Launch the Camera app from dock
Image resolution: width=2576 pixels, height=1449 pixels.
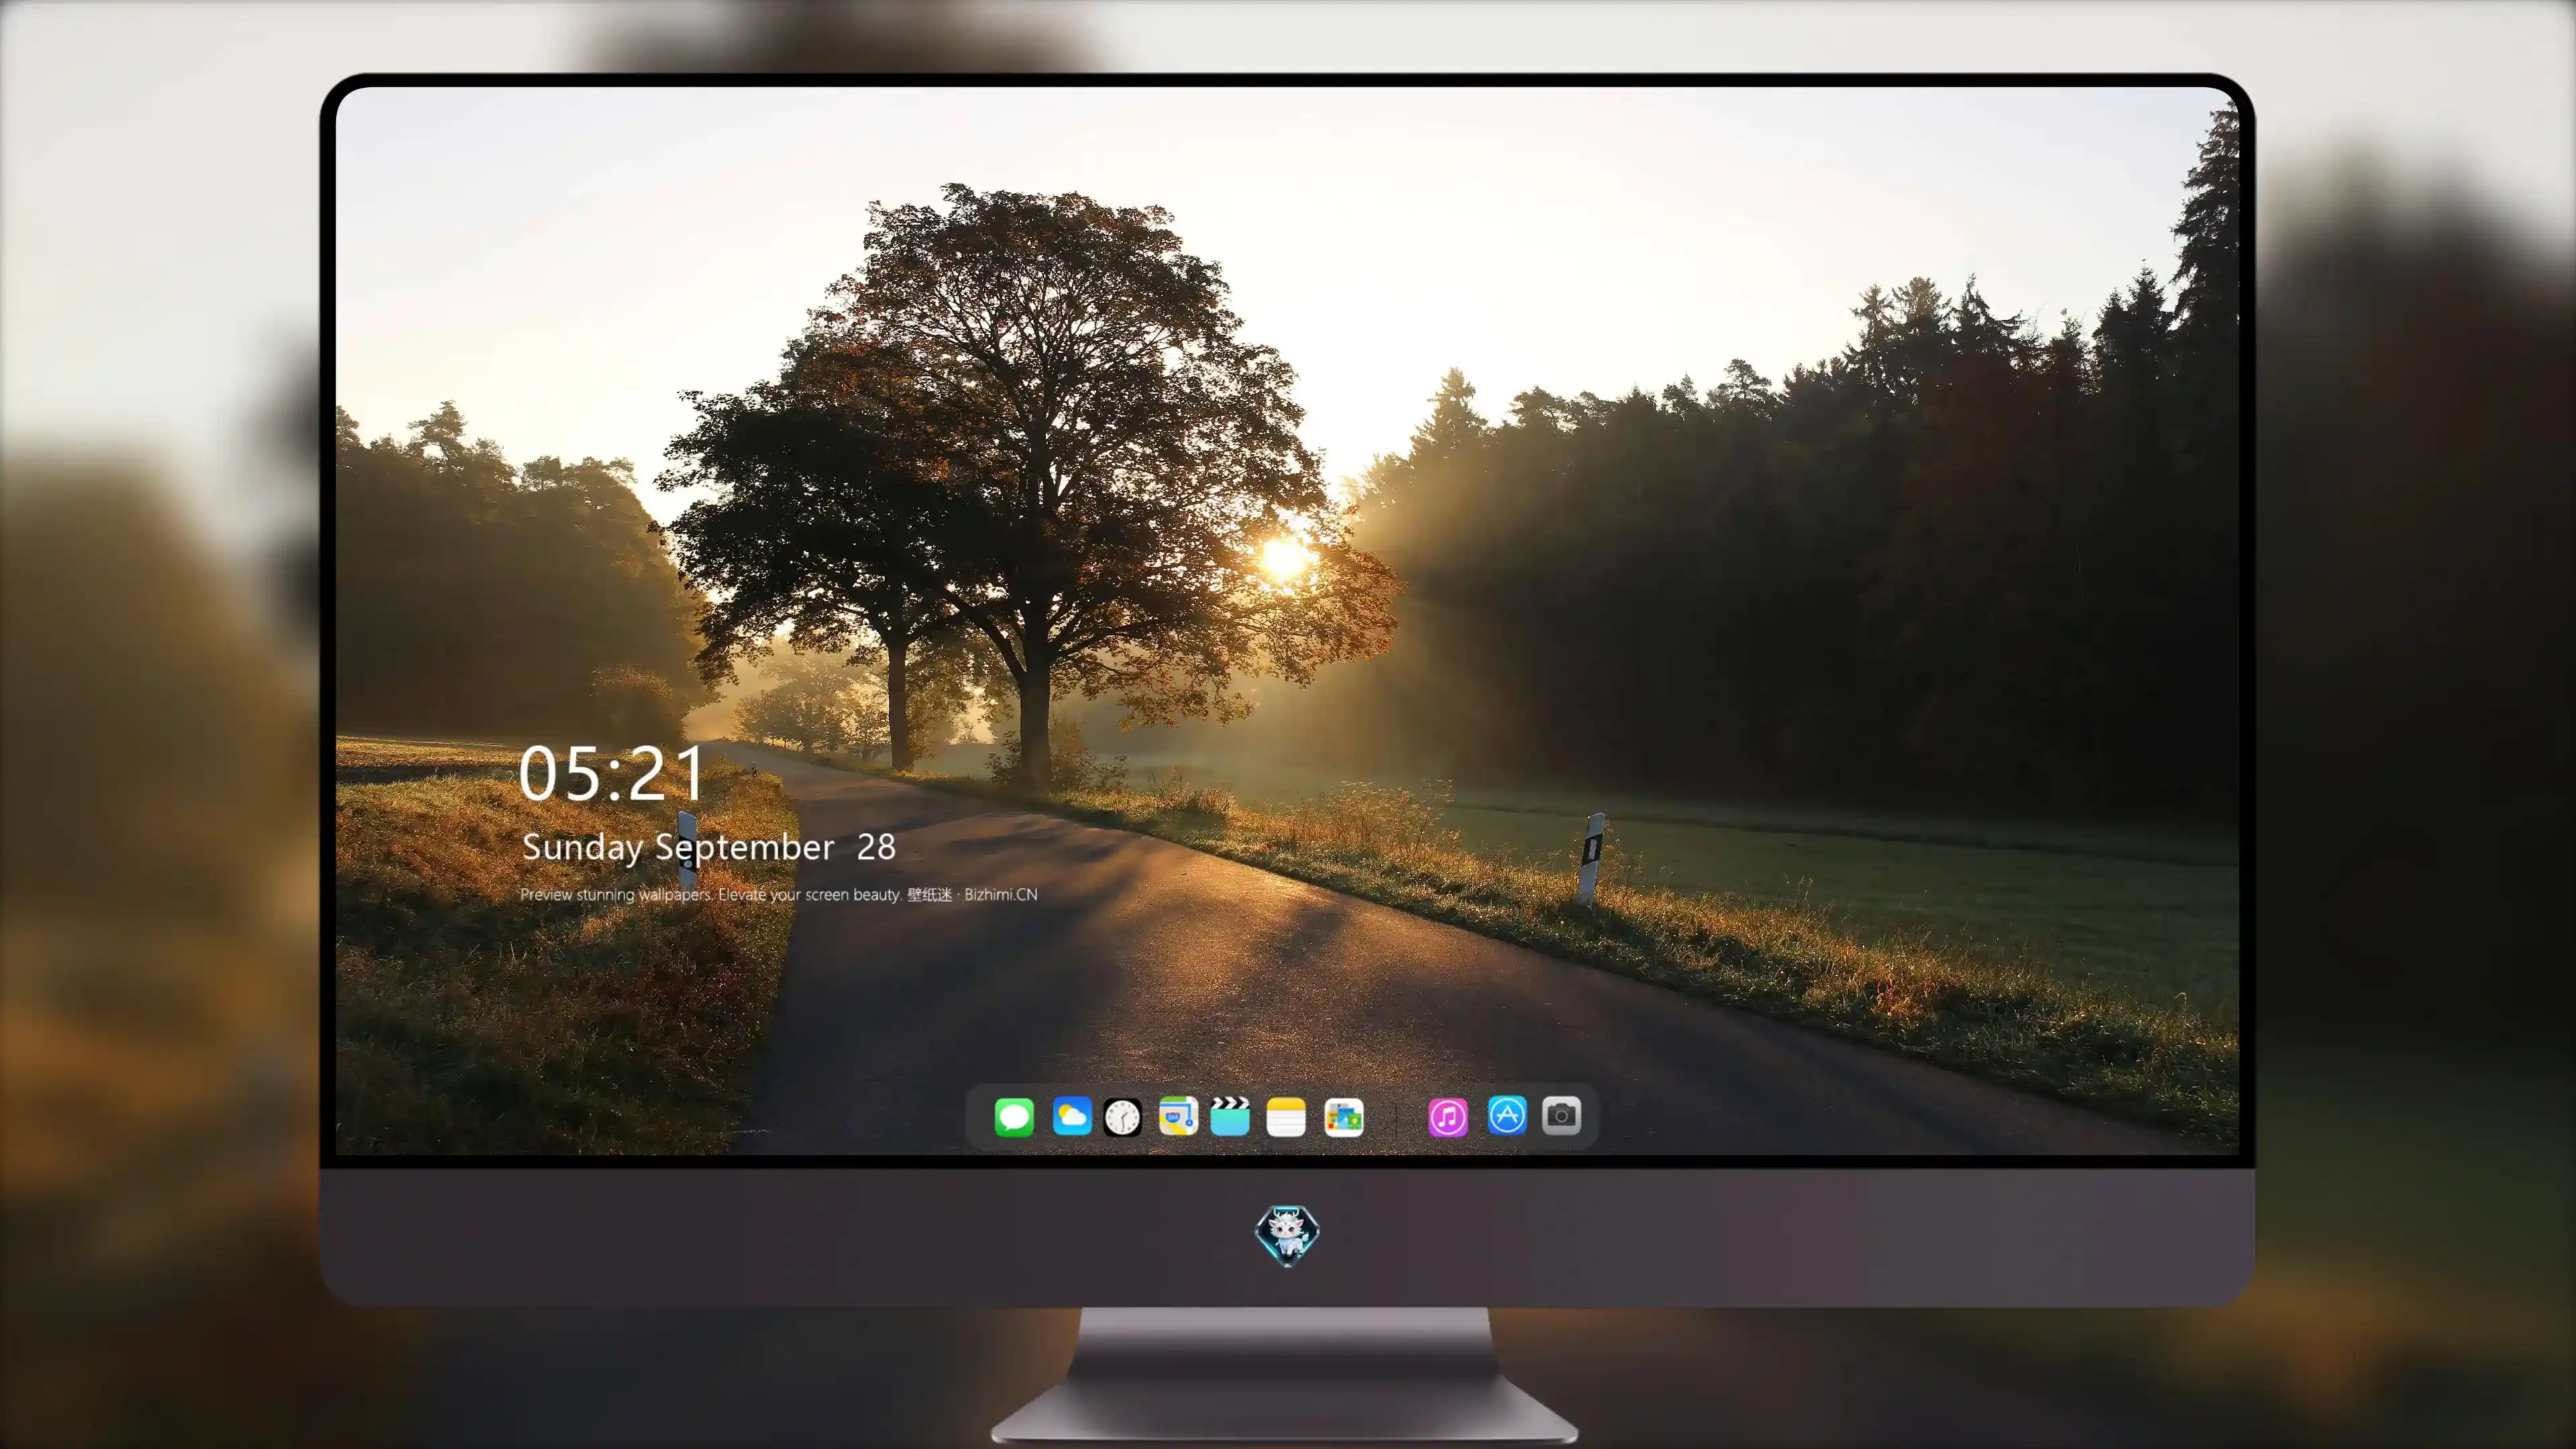(x=1561, y=1115)
